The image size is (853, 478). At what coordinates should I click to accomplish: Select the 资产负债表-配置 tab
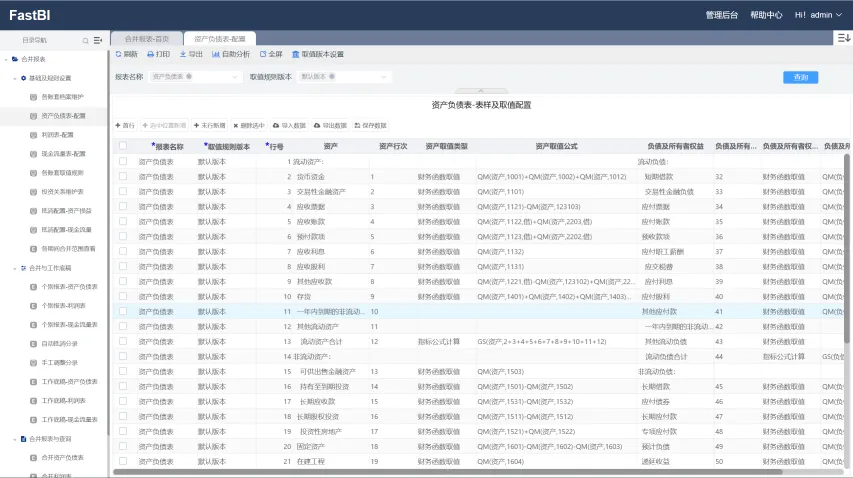coord(220,39)
